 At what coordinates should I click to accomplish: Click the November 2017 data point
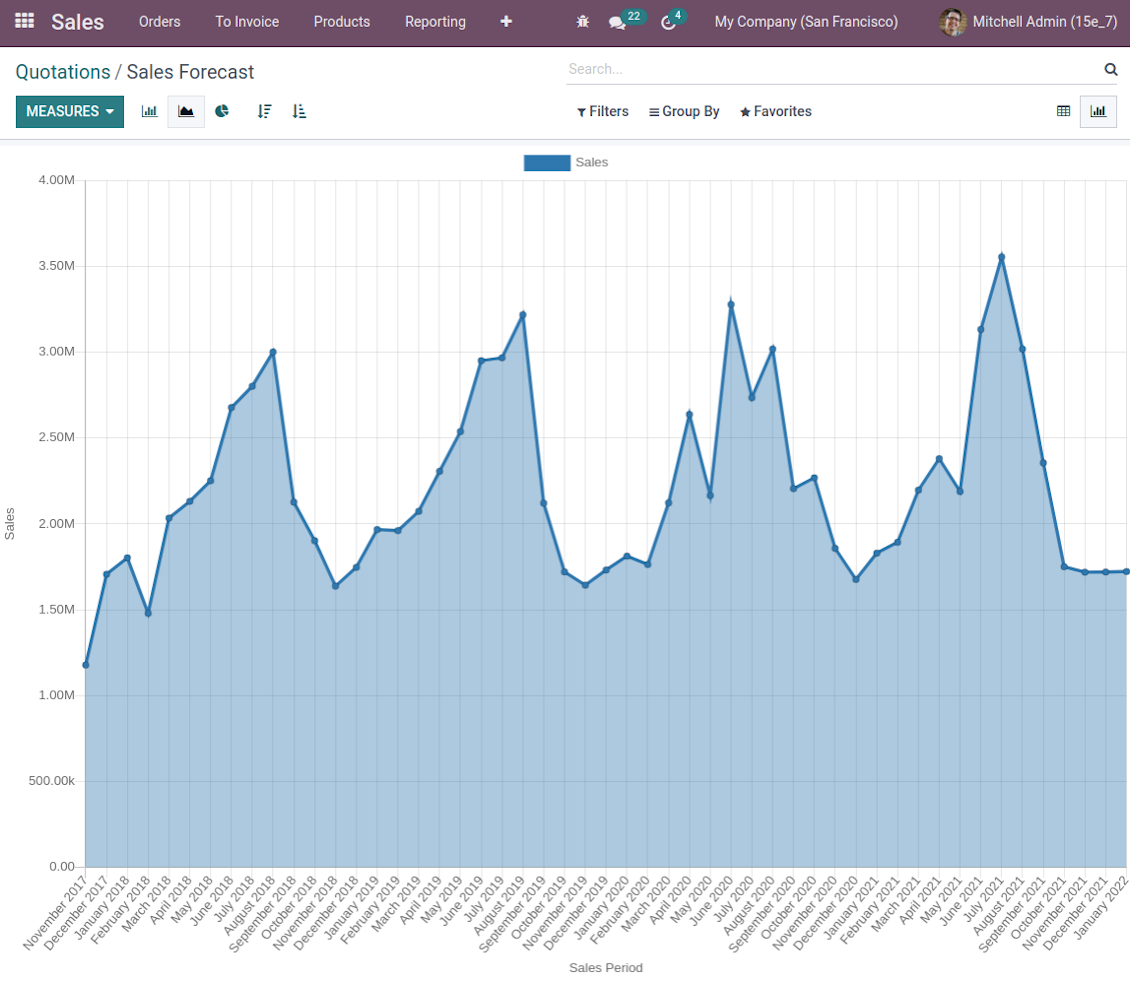[86, 665]
